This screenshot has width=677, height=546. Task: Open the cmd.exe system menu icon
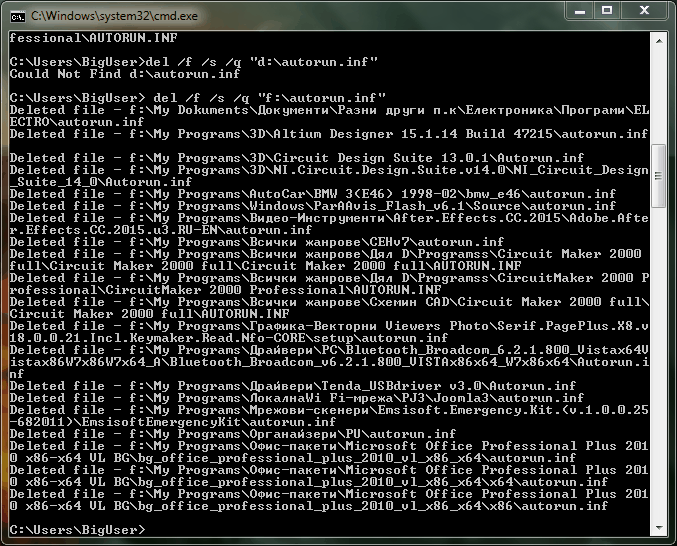(18, 16)
